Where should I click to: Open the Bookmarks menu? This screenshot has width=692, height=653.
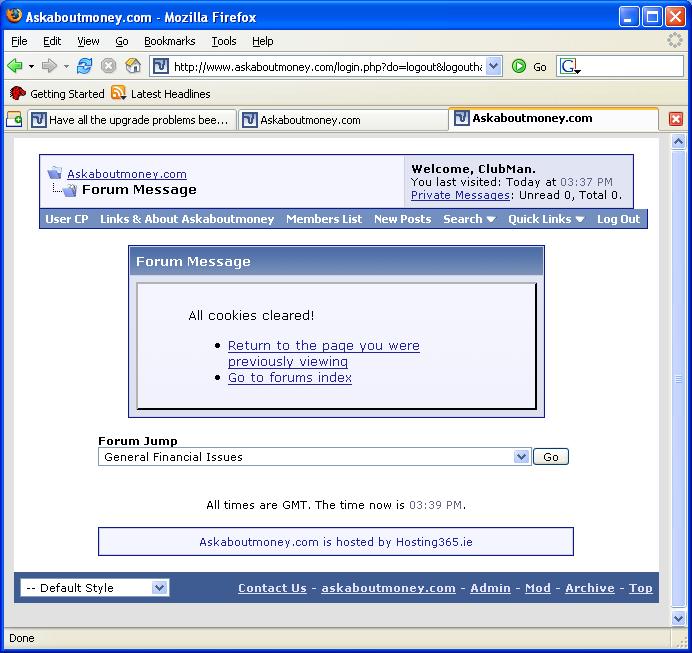pos(169,41)
